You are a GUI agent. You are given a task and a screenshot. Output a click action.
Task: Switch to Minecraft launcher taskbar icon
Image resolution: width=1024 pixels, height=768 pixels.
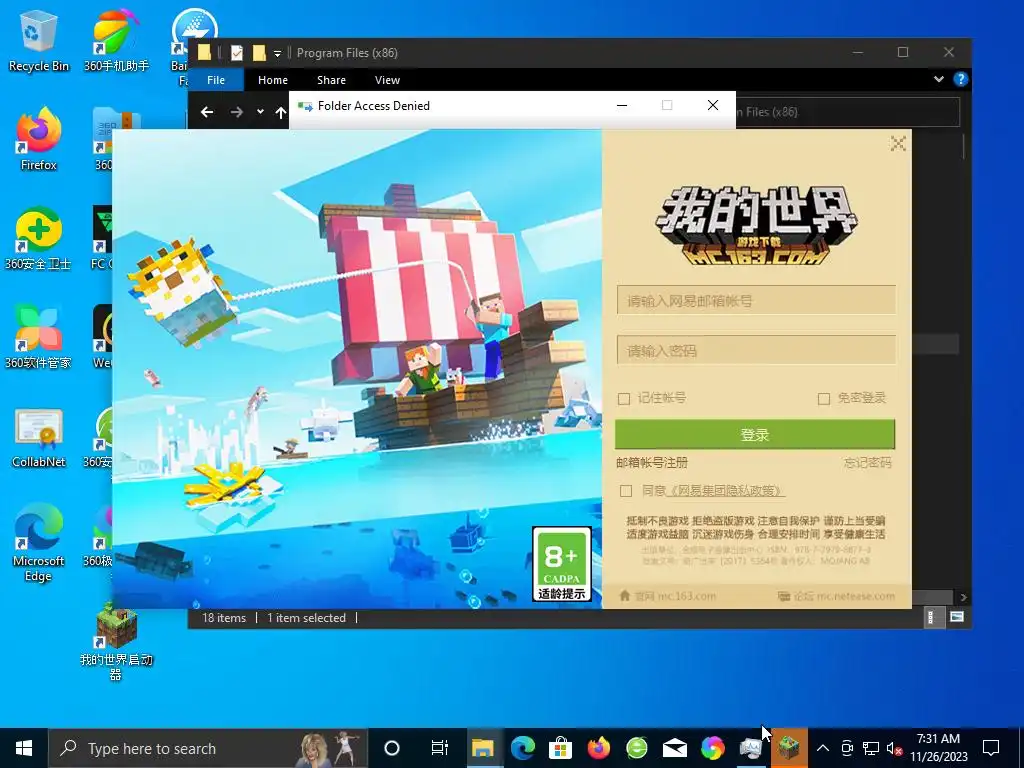point(789,748)
